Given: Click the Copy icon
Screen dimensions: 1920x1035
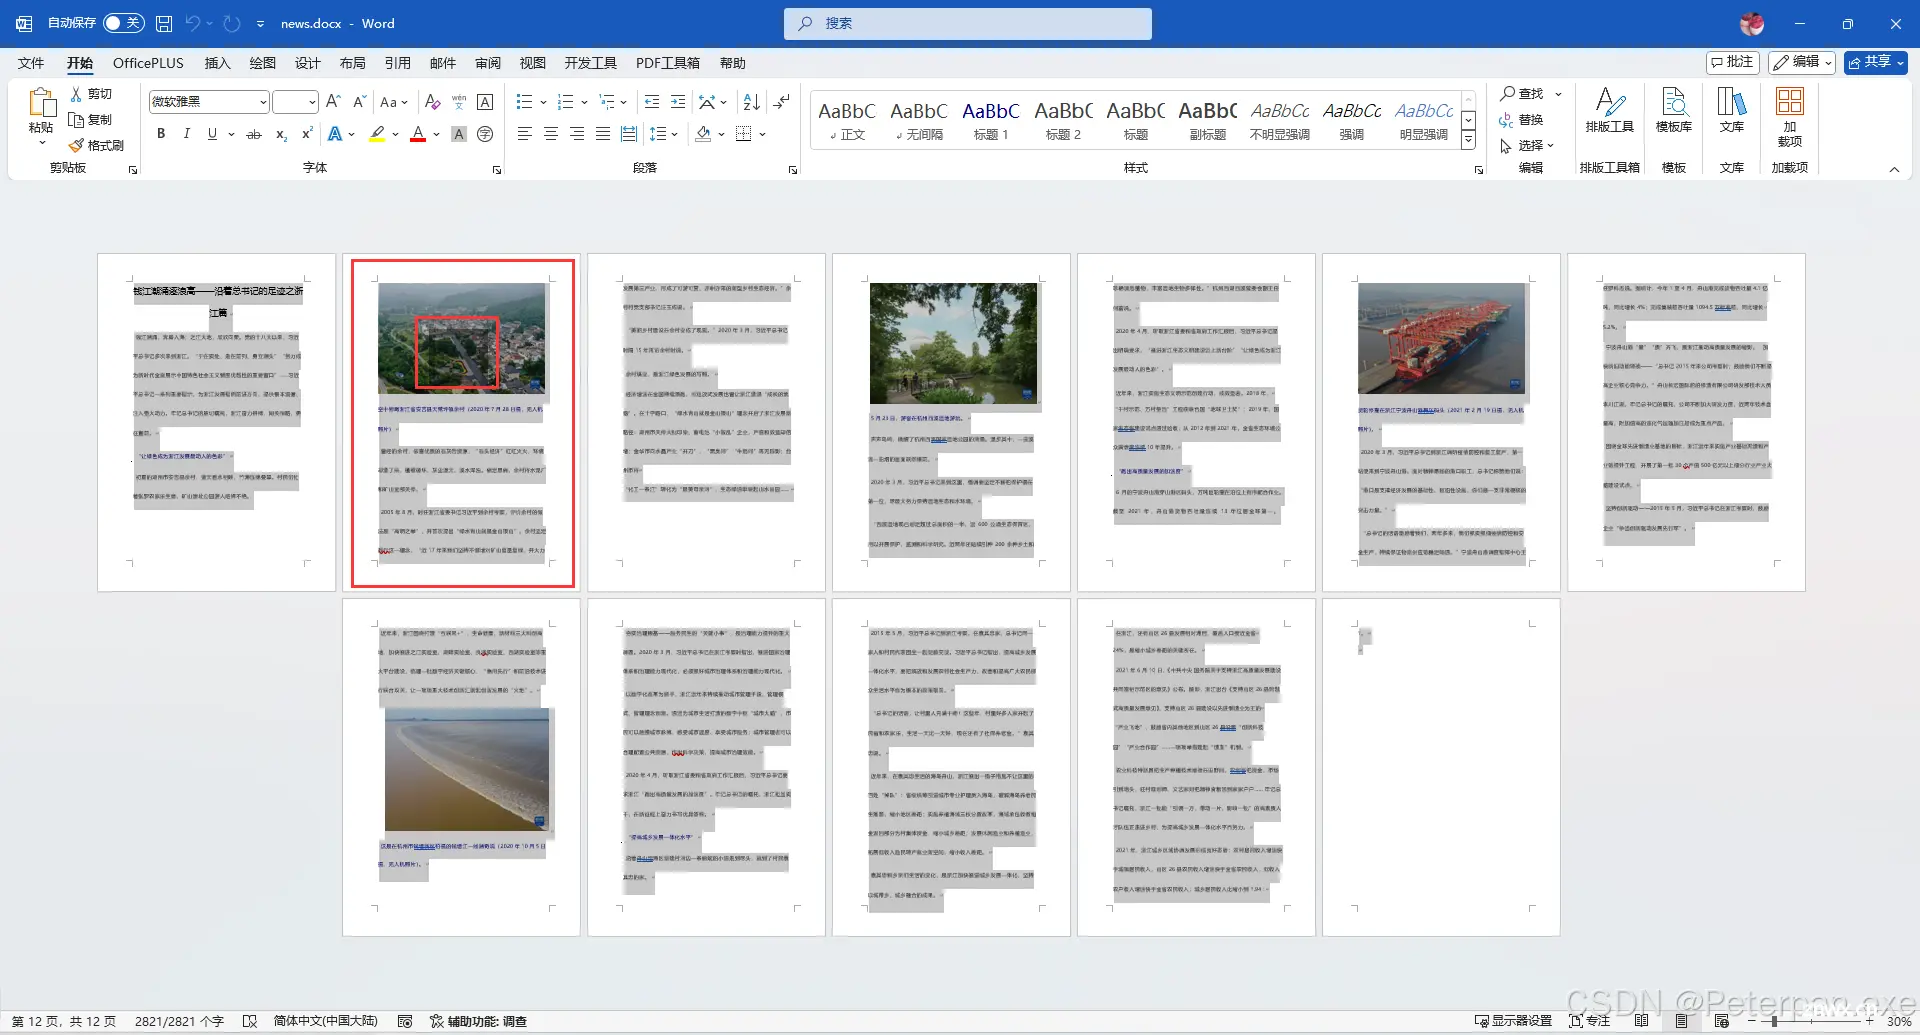Looking at the screenshot, I should (x=76, y=120).
